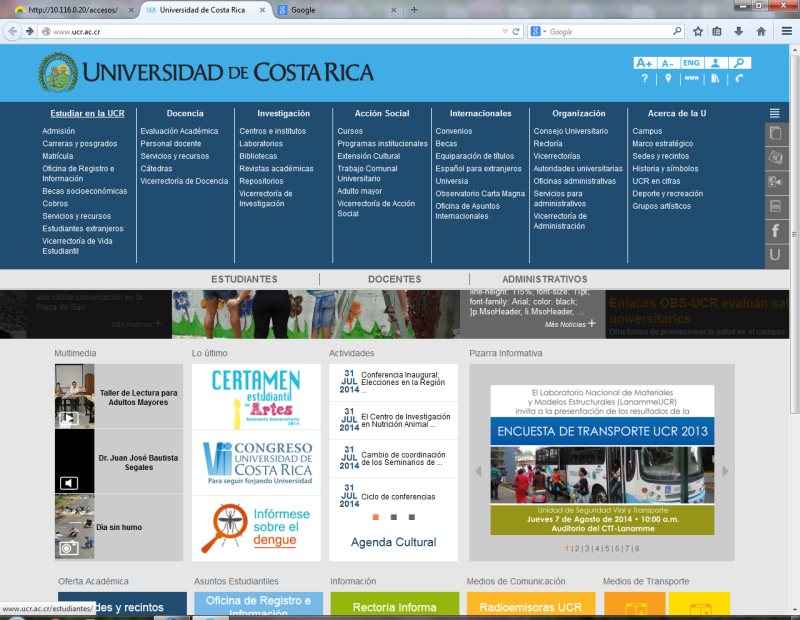The width and height of the screenshot is (800, 620).
Task: Go to previous Pizarra Informativa slide arrow
Action: tap(479, 470)
